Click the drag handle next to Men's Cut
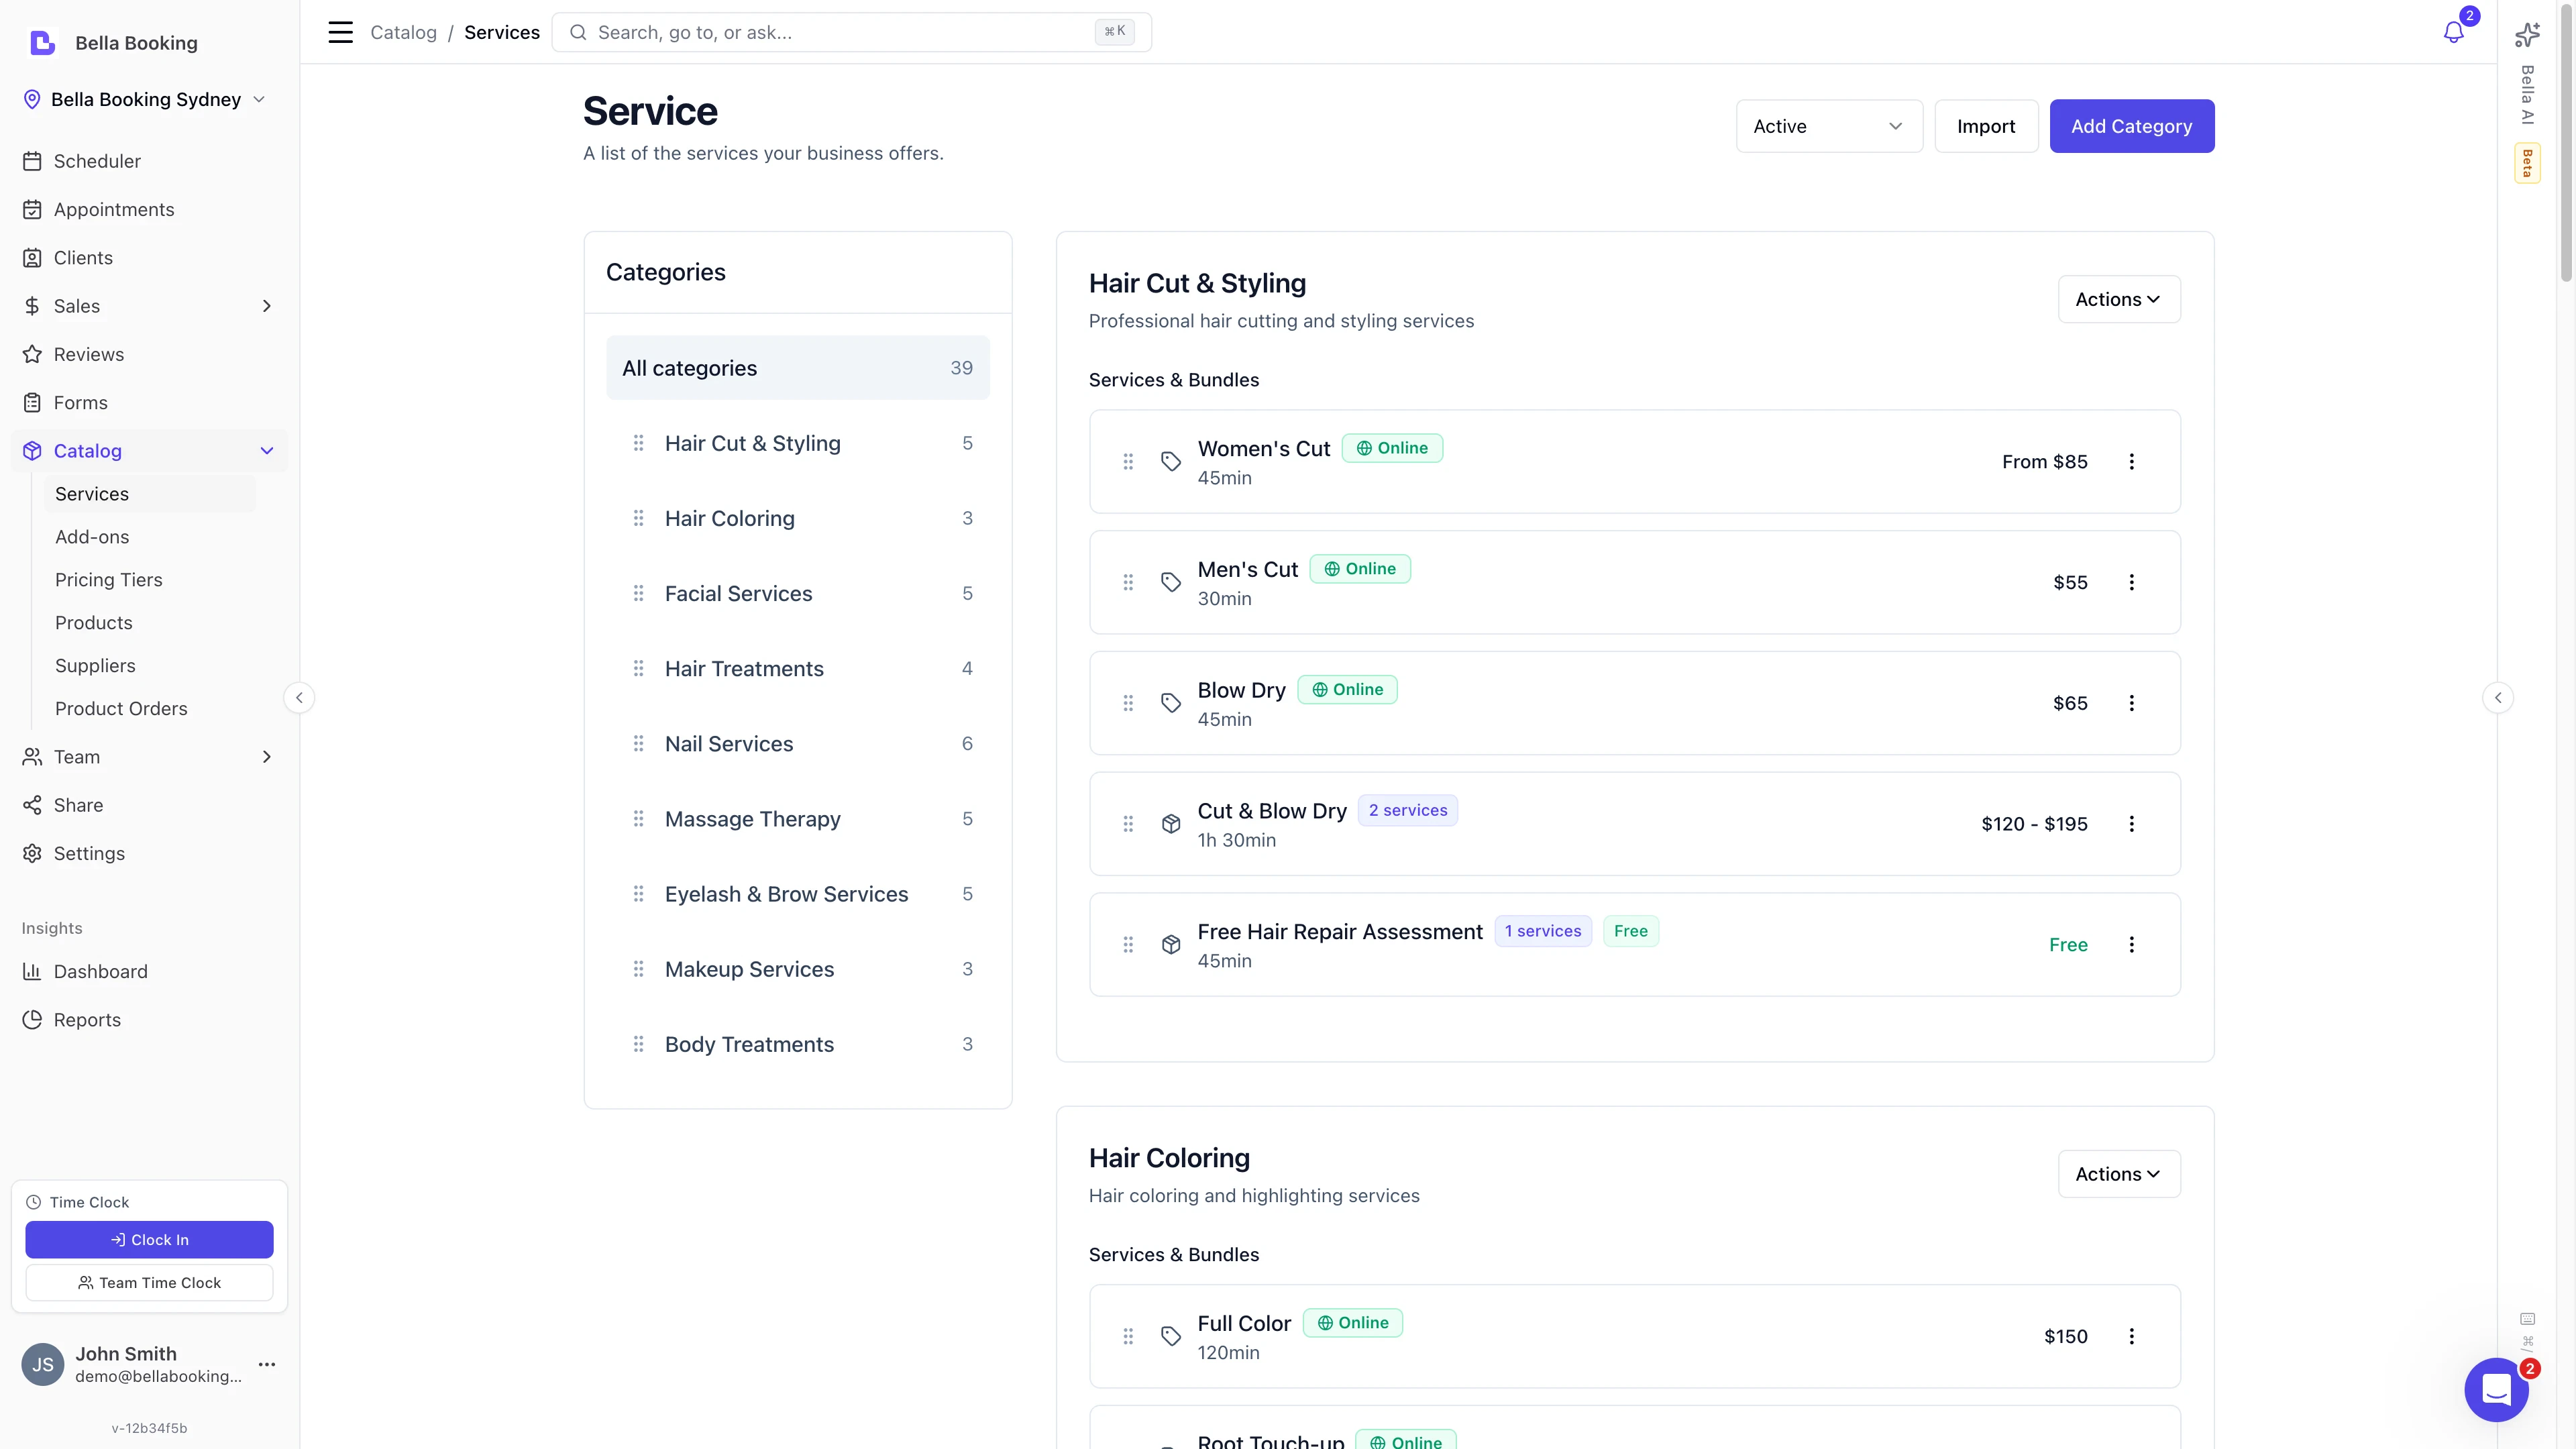This screenshot has height=1449, width=2576. [1129, 581]
